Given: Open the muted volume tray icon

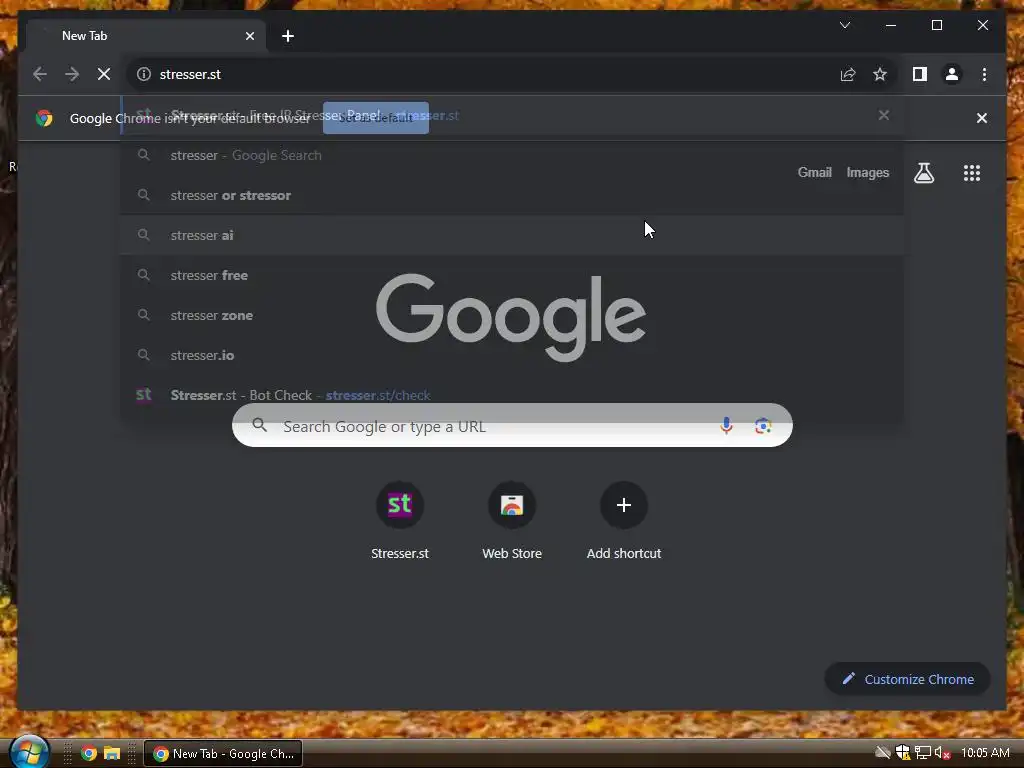Looking at the screenshot, I should point(941,753).
